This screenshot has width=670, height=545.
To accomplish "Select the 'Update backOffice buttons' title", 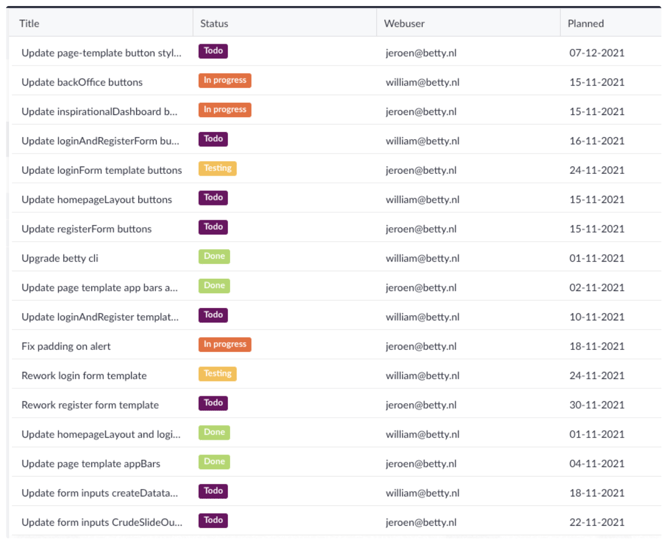I will coord(82,82).
